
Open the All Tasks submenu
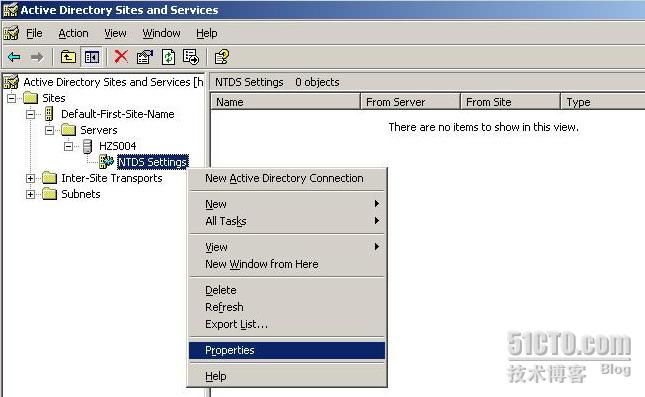pyautogui.click(x=287, y=221)
